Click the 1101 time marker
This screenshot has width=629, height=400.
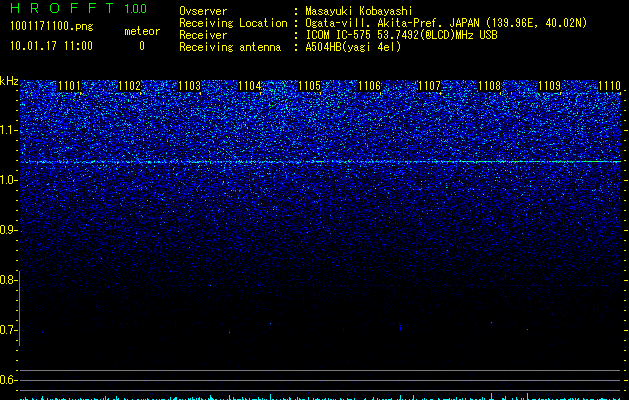click(69, 86)
